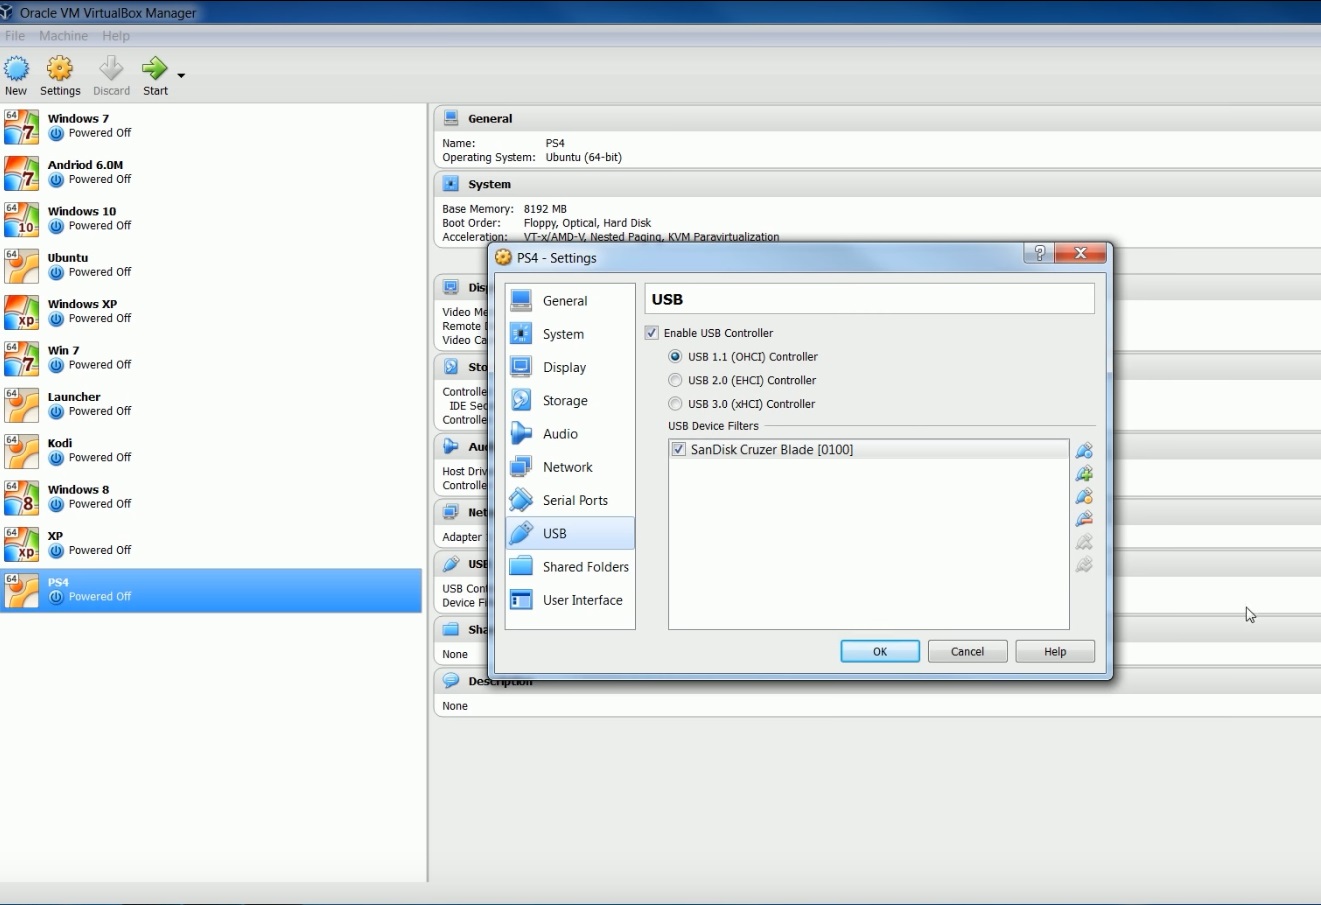Click the Network category icon

[x=521, y=467]
